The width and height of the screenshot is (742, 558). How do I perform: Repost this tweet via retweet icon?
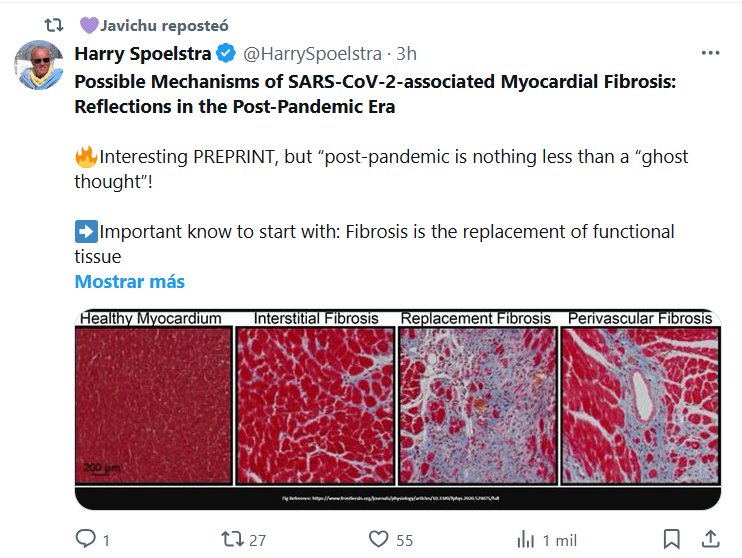(232, 539)
